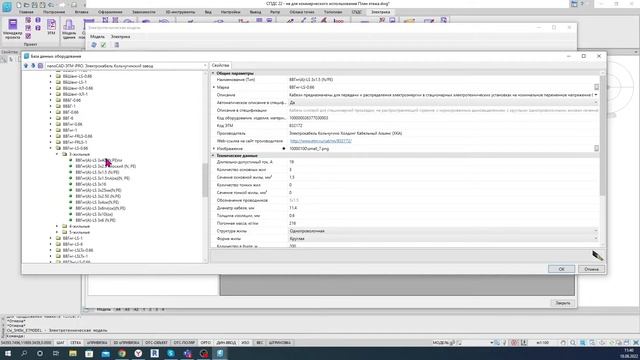Expand the 5-жильные subfolder
The width and height of the screenshot is (640, 360).
click(x=57, y=232)
